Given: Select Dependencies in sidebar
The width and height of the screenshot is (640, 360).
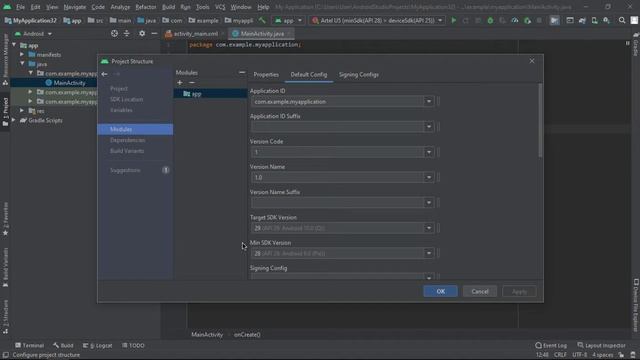Looking at the screenshot, I should point(127,140).
